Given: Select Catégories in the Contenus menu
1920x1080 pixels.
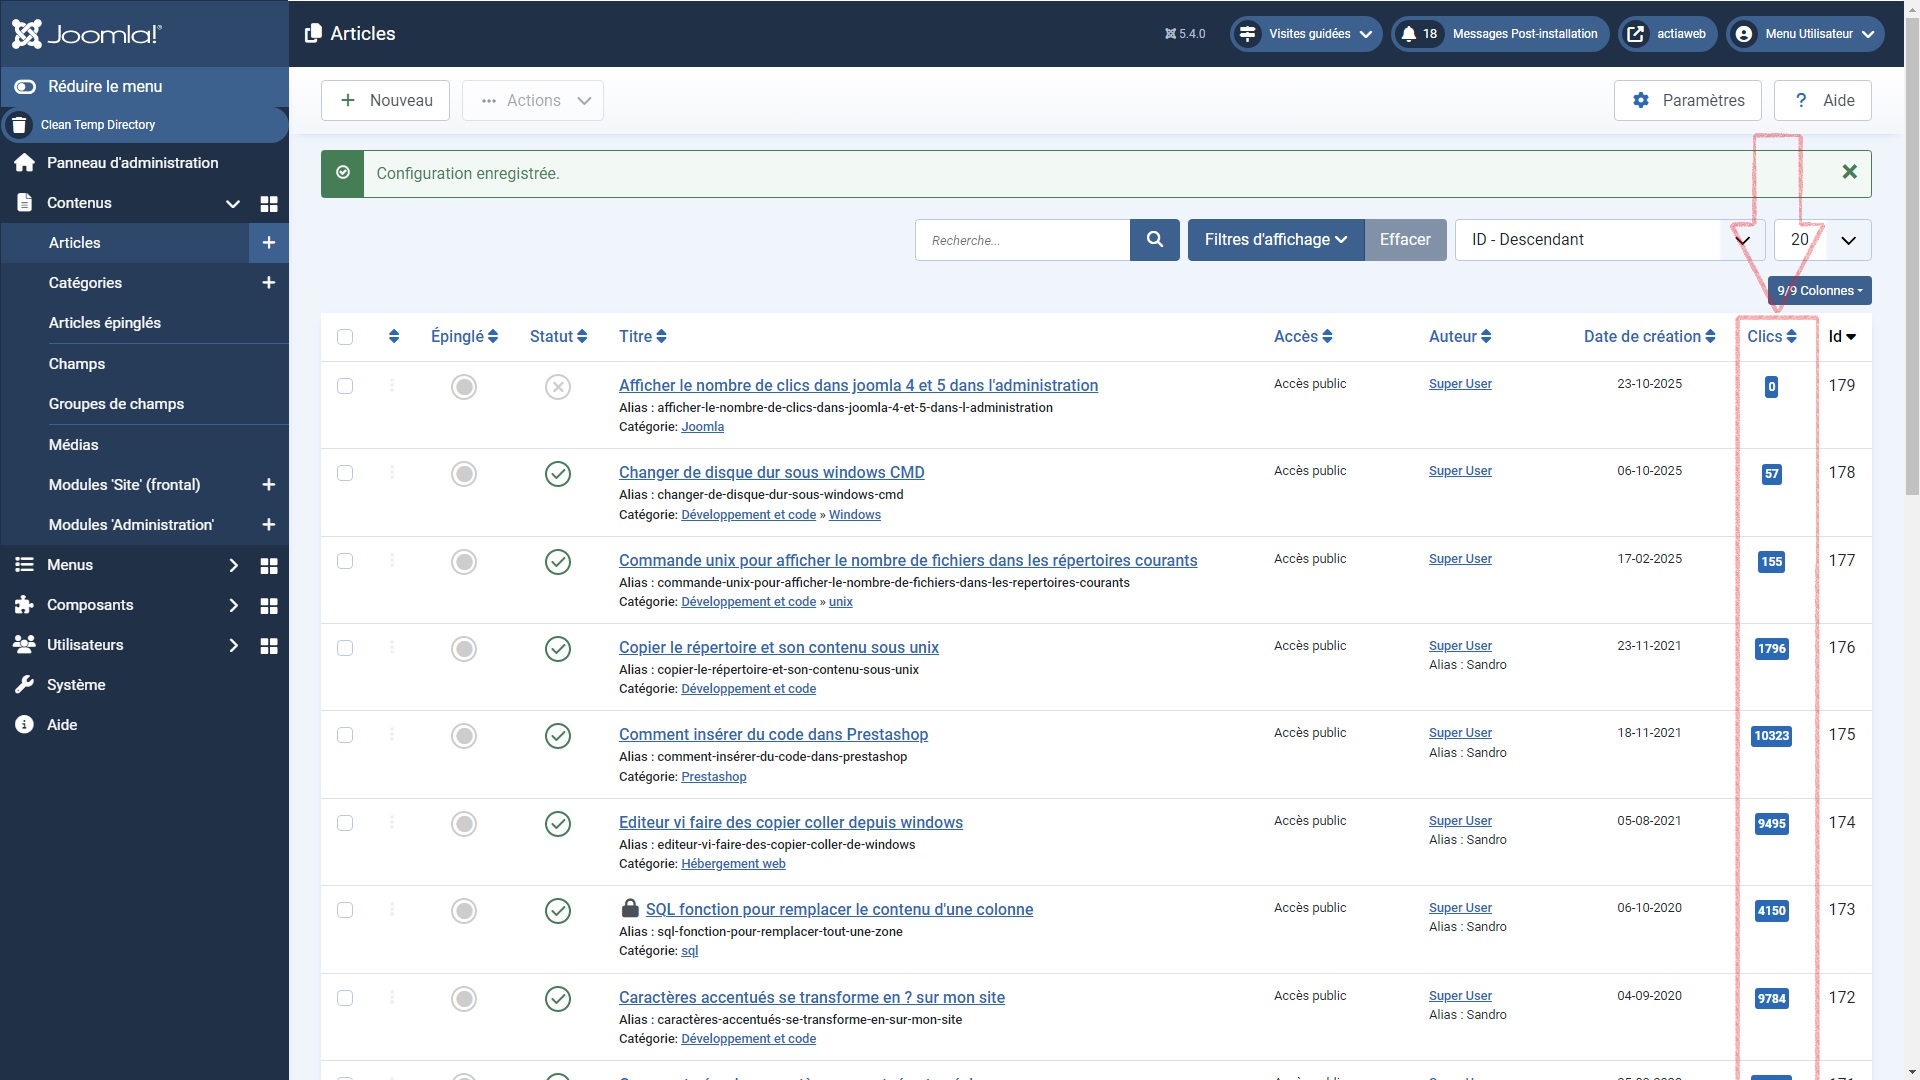Looking at the screenshot, I should pos(85,283).
